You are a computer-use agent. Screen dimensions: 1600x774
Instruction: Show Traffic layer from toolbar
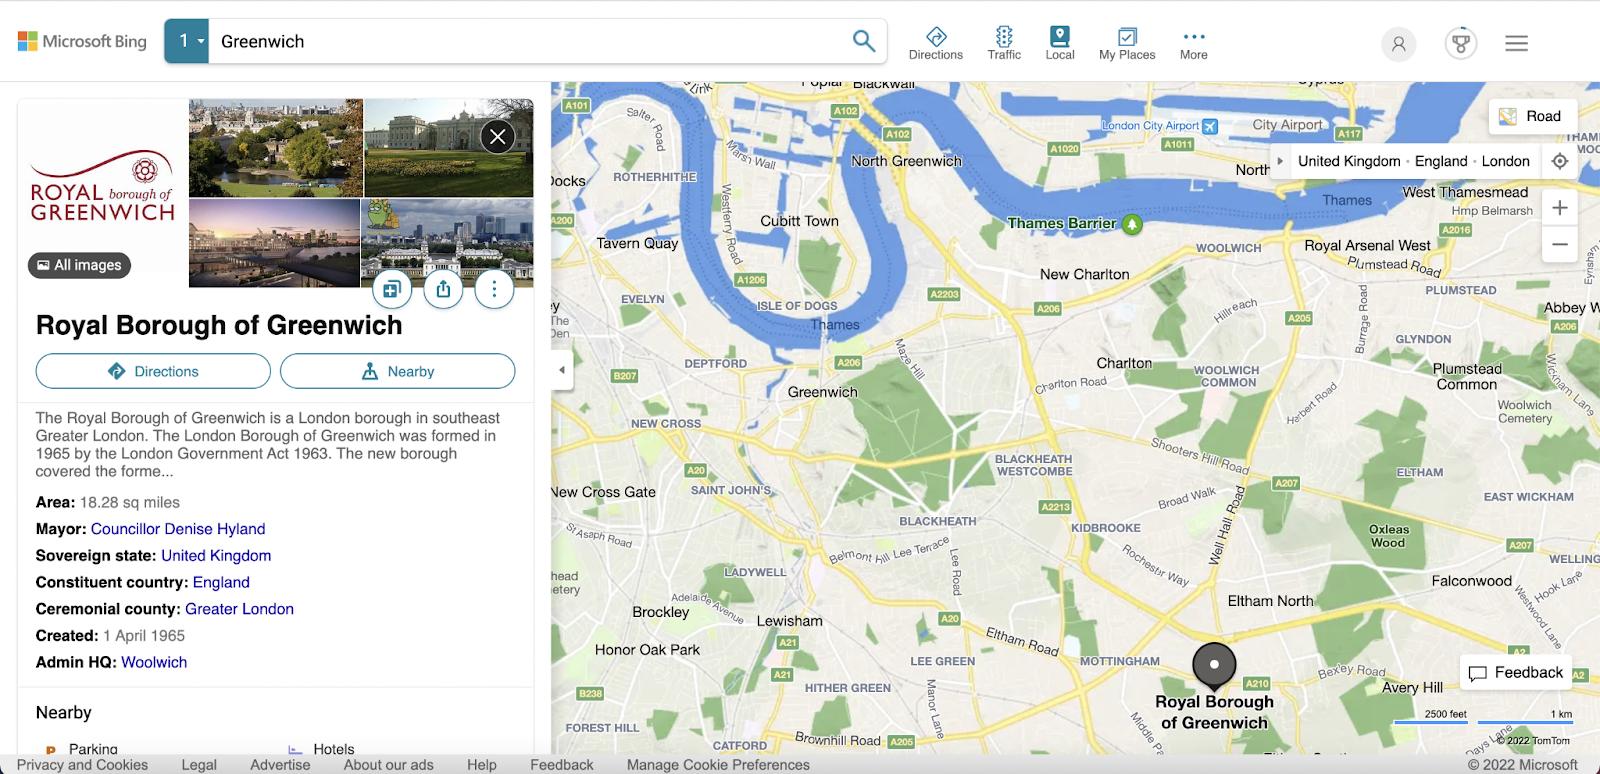1004,43
